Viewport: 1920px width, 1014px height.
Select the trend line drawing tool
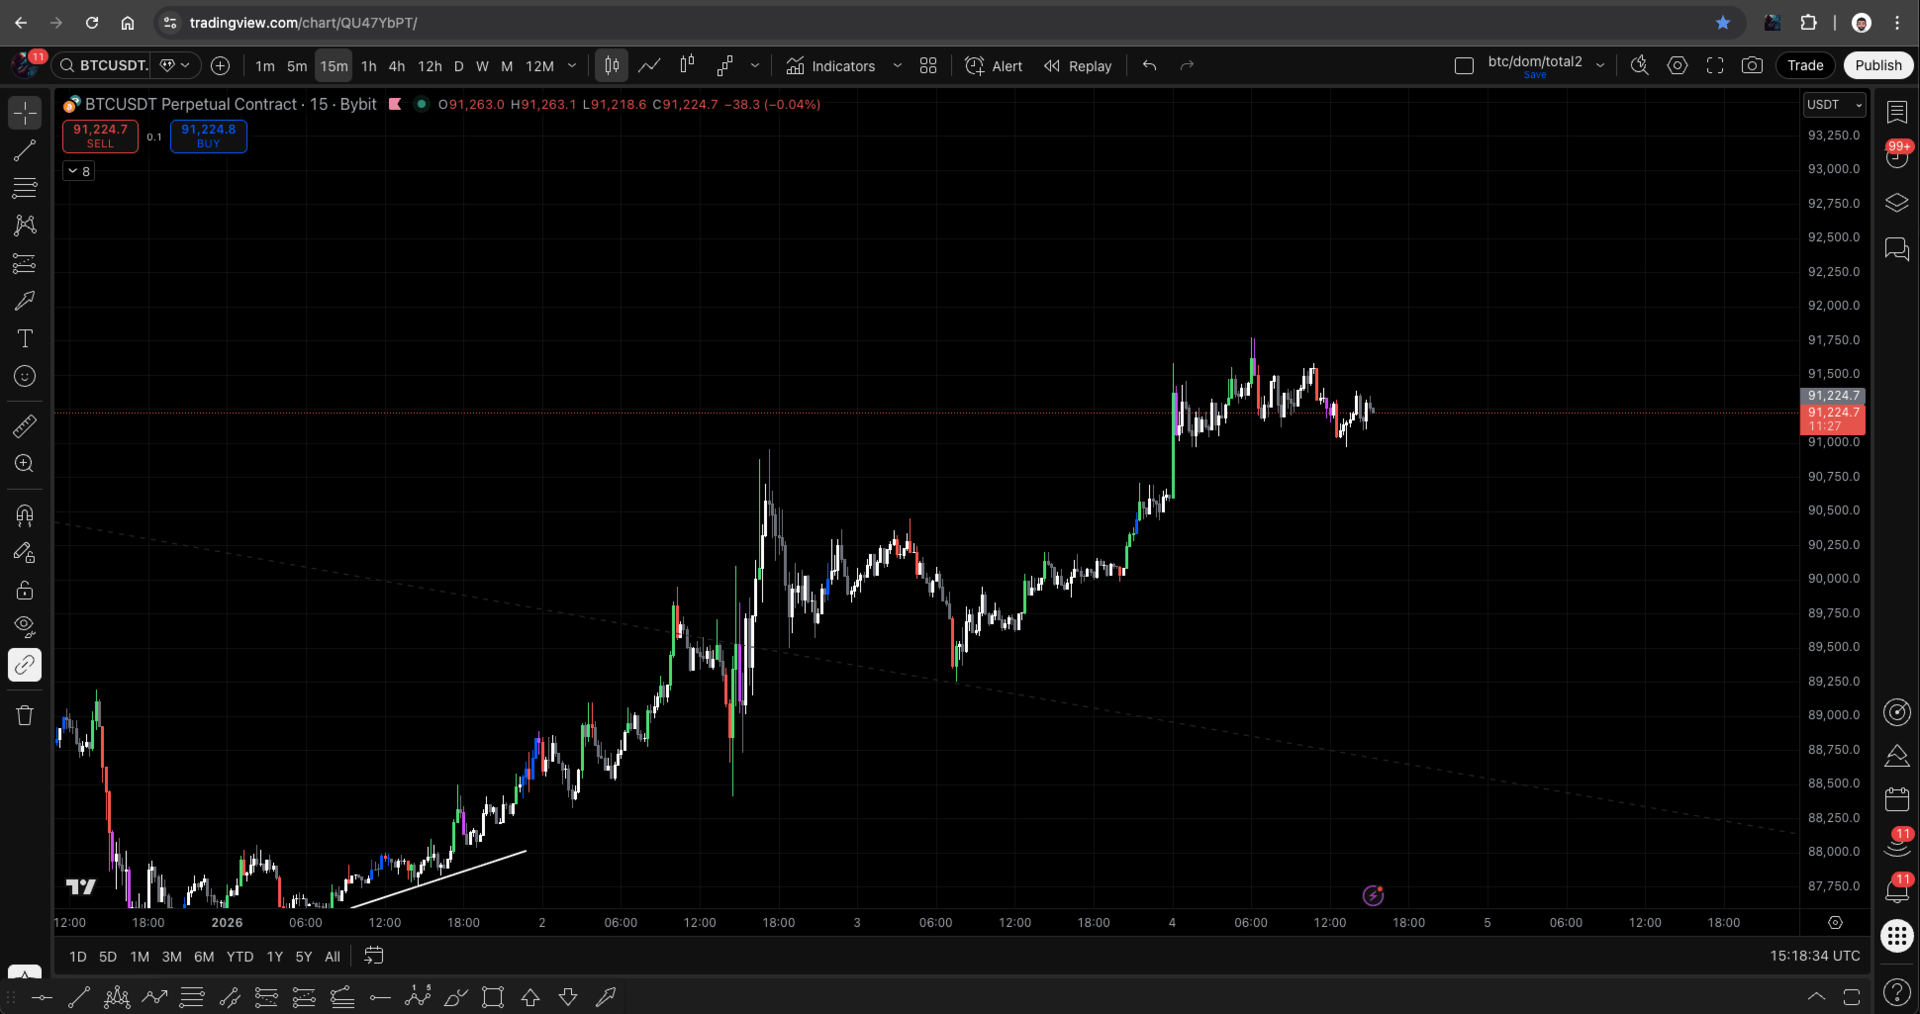[25, 151]
